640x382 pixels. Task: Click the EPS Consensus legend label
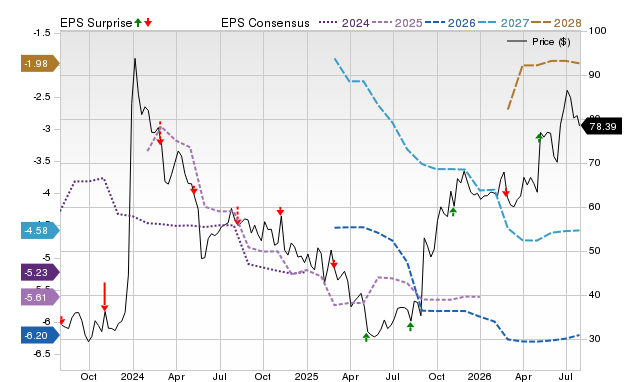point(265,23)
